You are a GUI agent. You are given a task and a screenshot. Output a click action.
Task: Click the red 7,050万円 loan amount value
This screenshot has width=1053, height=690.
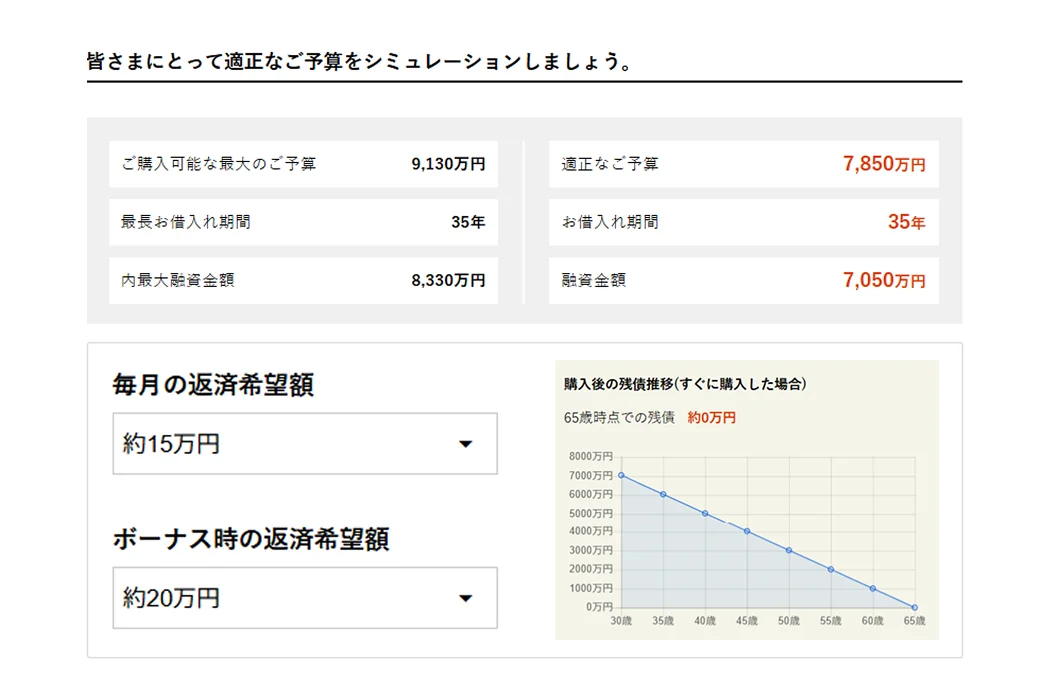coord(883,281)
